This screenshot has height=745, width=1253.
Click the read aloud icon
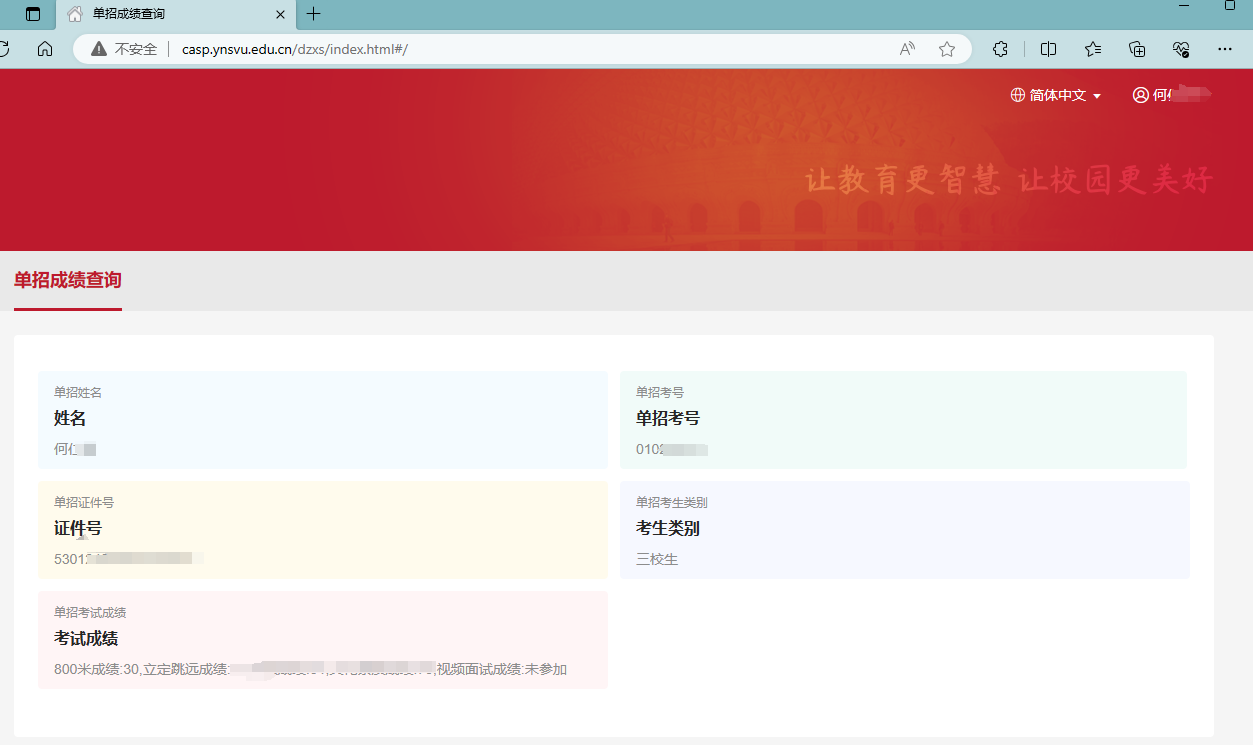(x=907, y=49)
